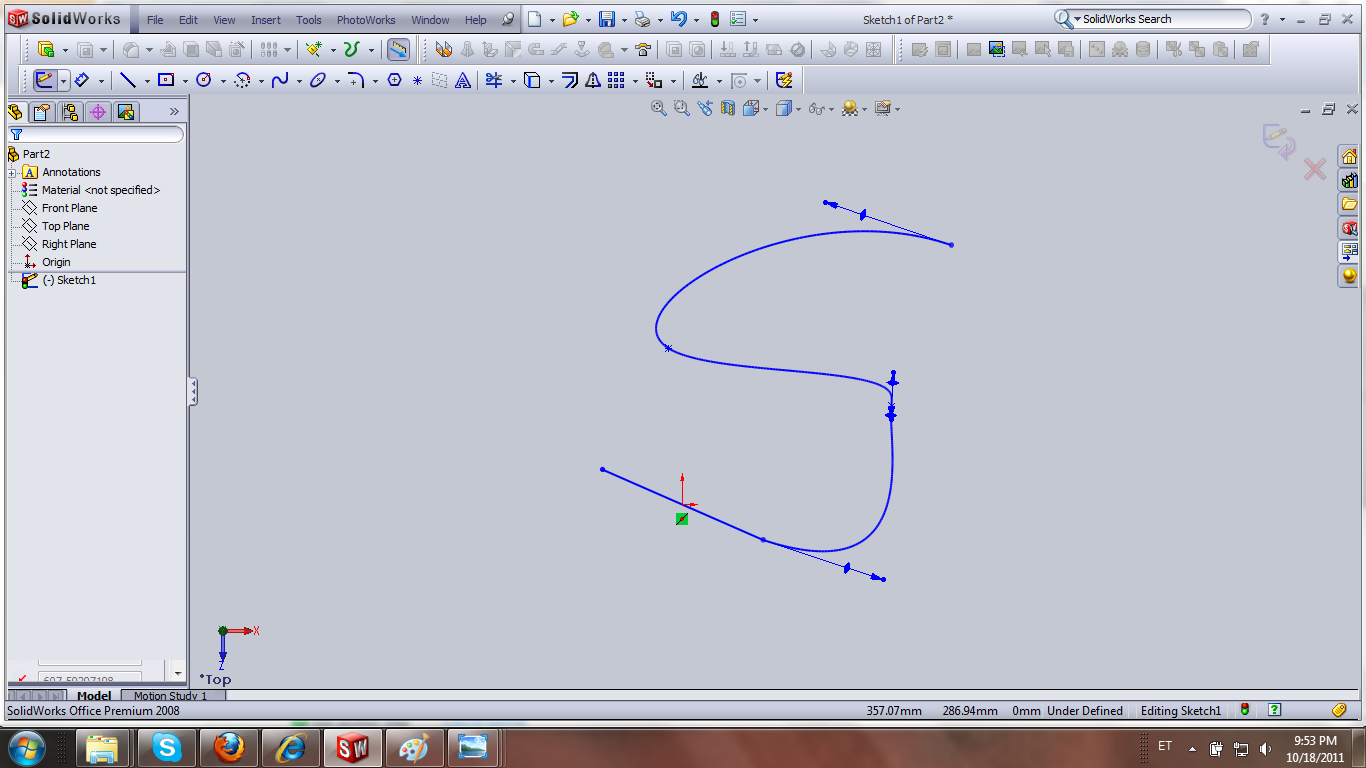Pick the Polygon sketch tool
Screen dimensions: 1366x768
[x=394, y=81]
